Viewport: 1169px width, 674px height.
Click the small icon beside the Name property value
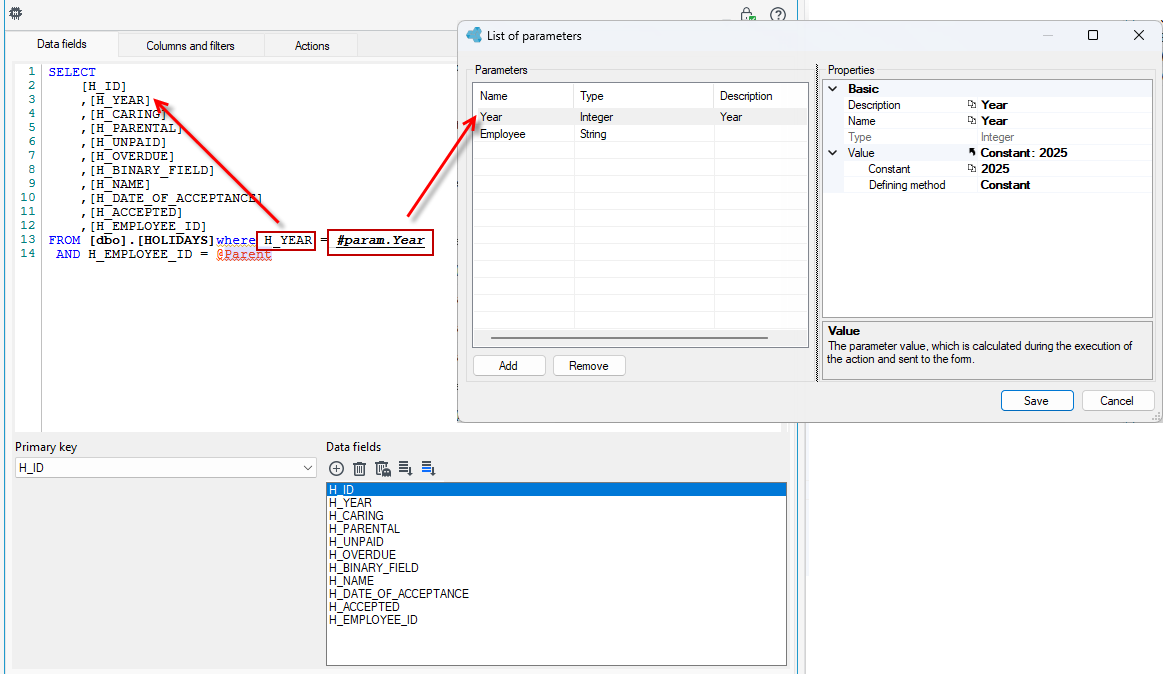coord(971,120)
